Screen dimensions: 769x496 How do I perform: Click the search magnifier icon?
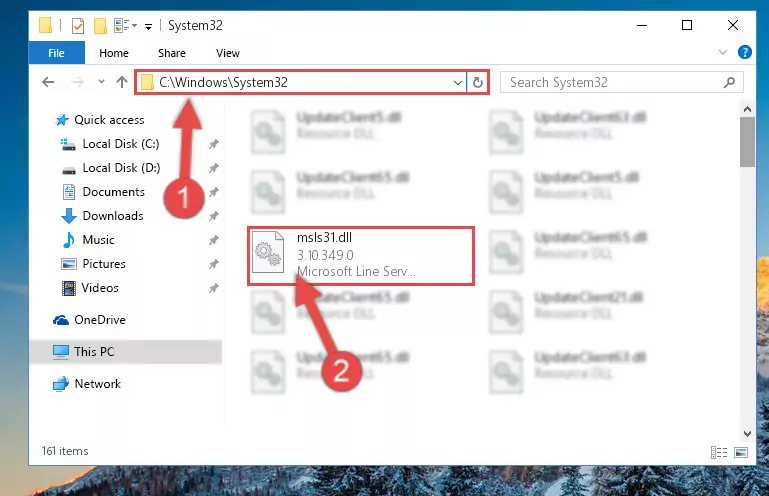coord(729,82)
